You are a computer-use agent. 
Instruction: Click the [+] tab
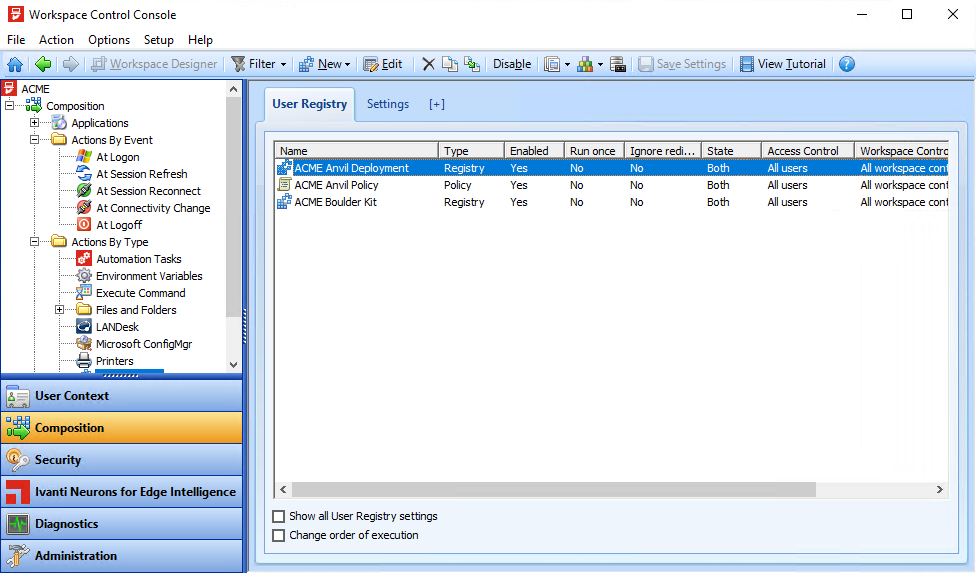coord(437,104)
